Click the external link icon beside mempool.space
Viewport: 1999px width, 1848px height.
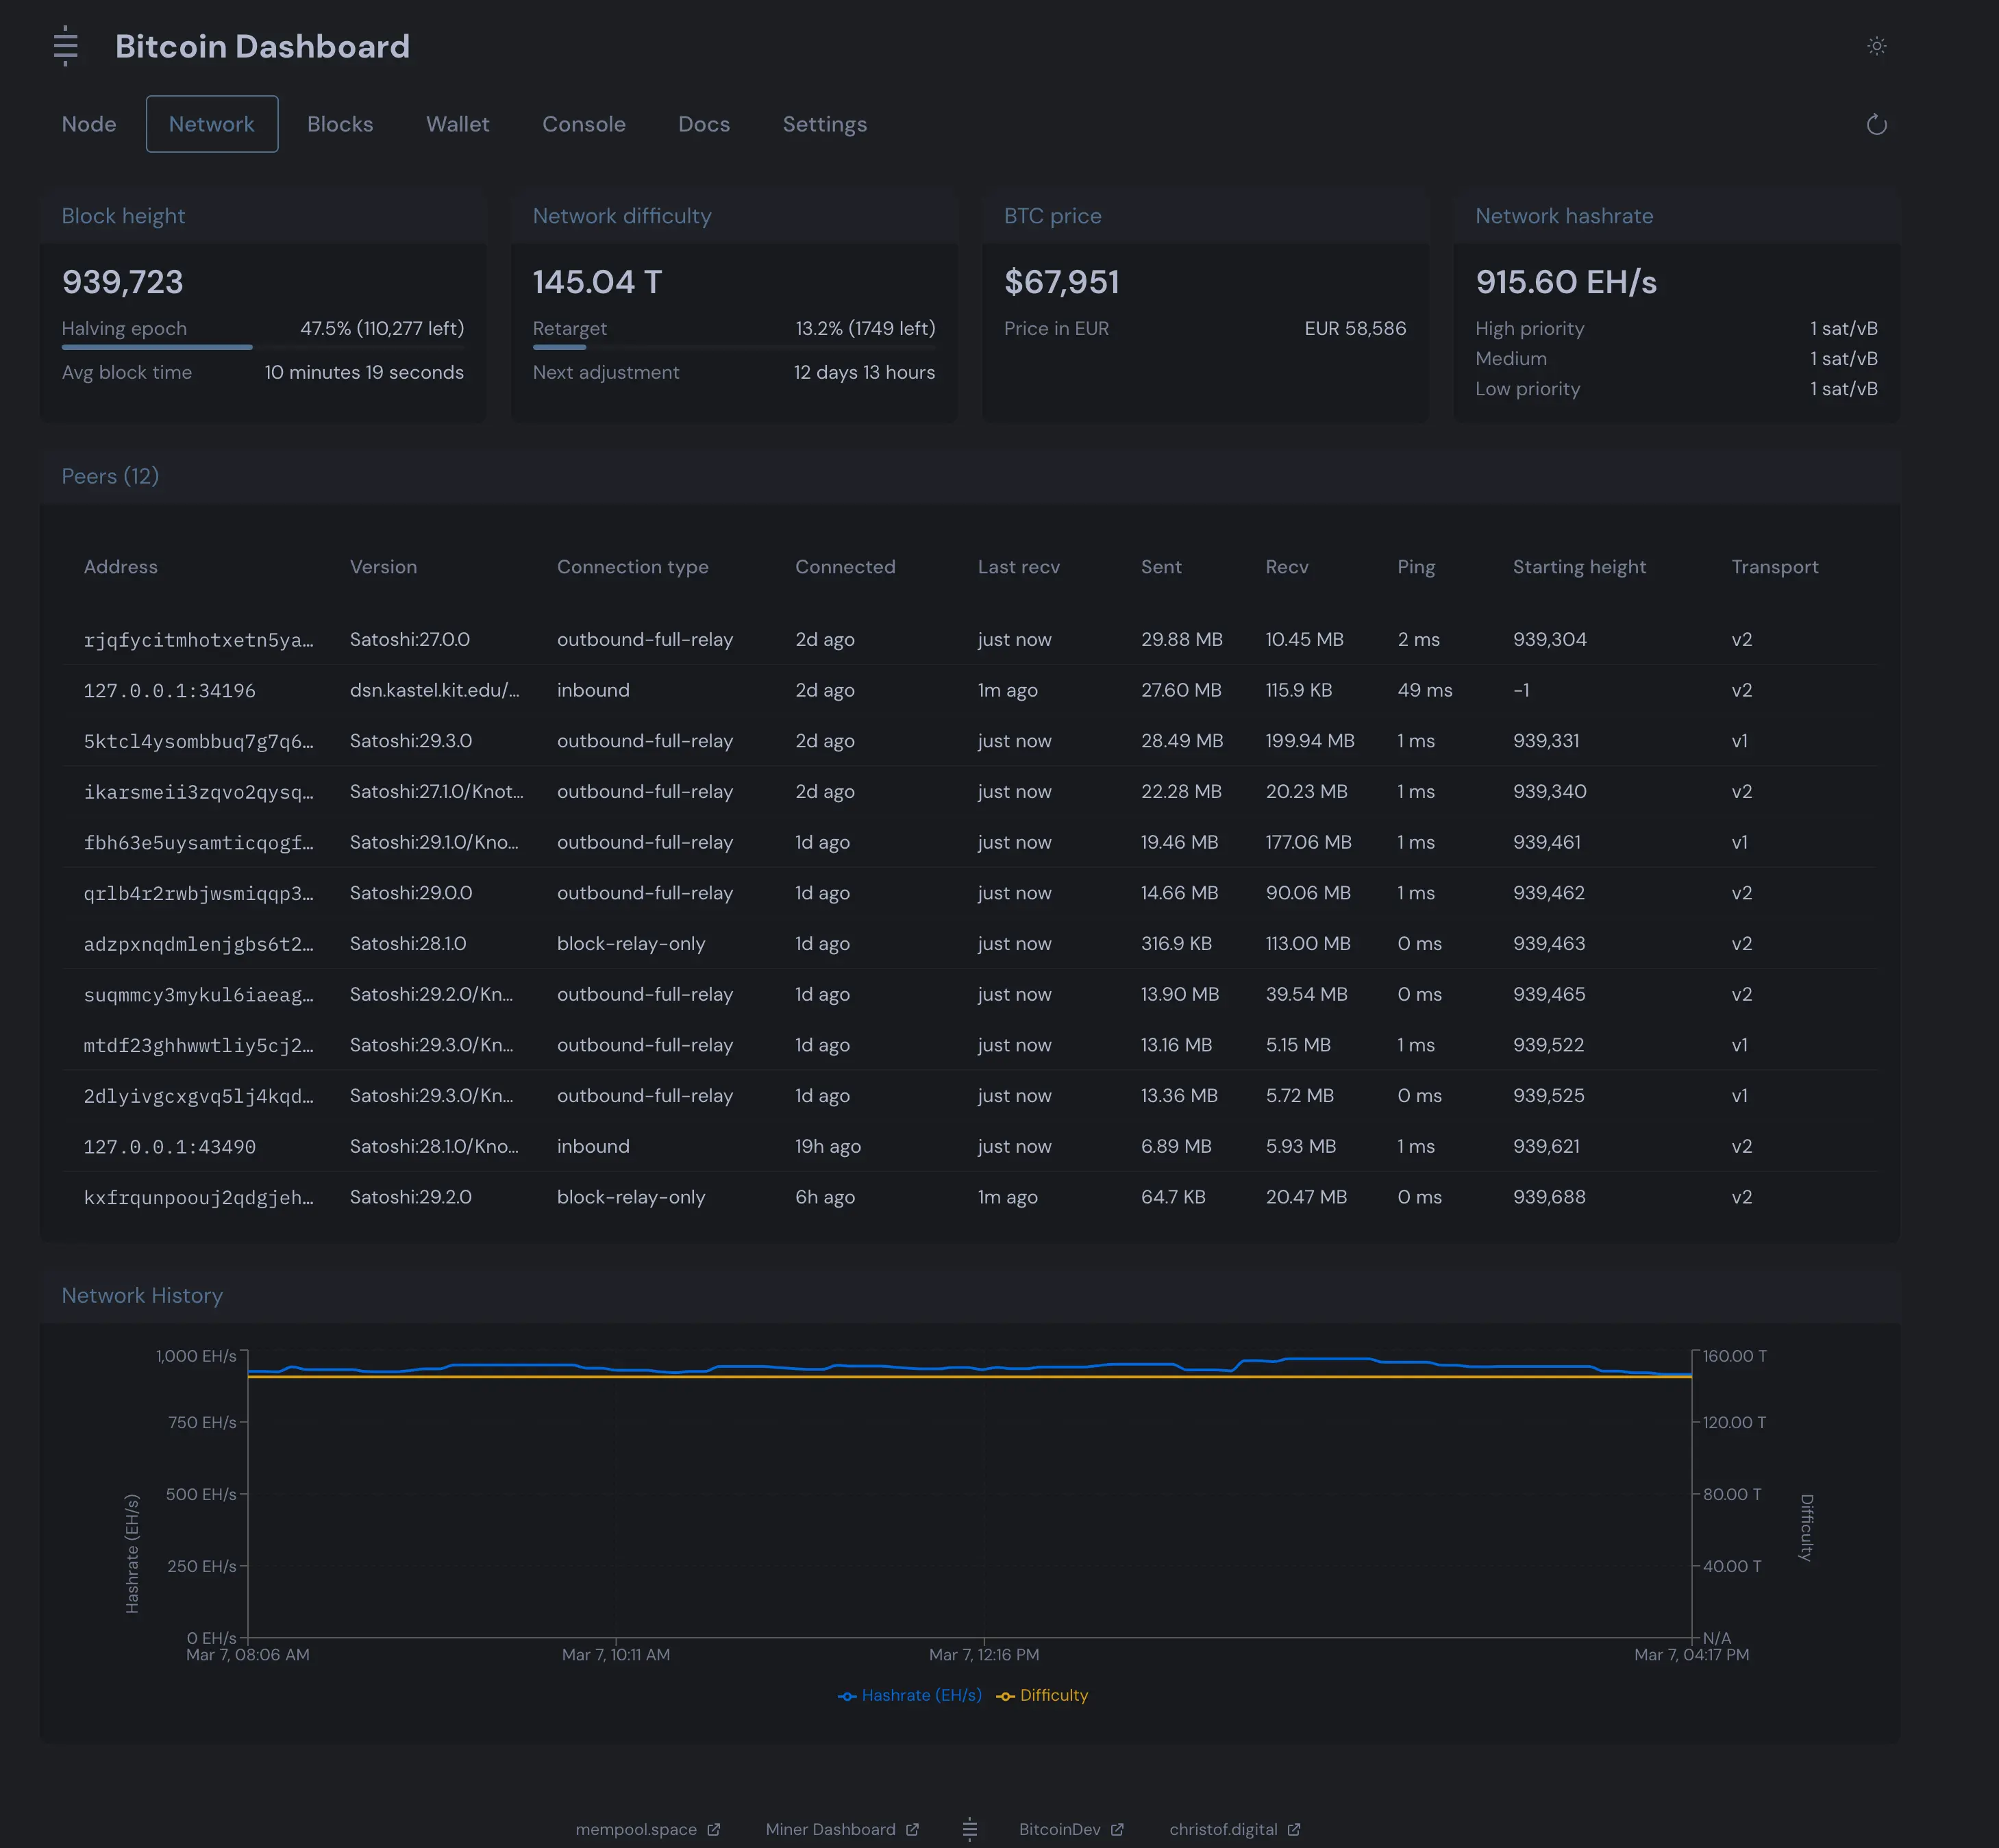714,1829
